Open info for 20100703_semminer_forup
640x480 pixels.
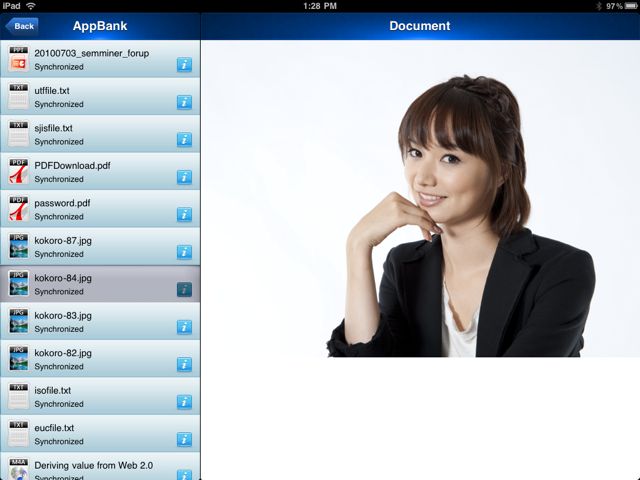click(x=184, y=64)
